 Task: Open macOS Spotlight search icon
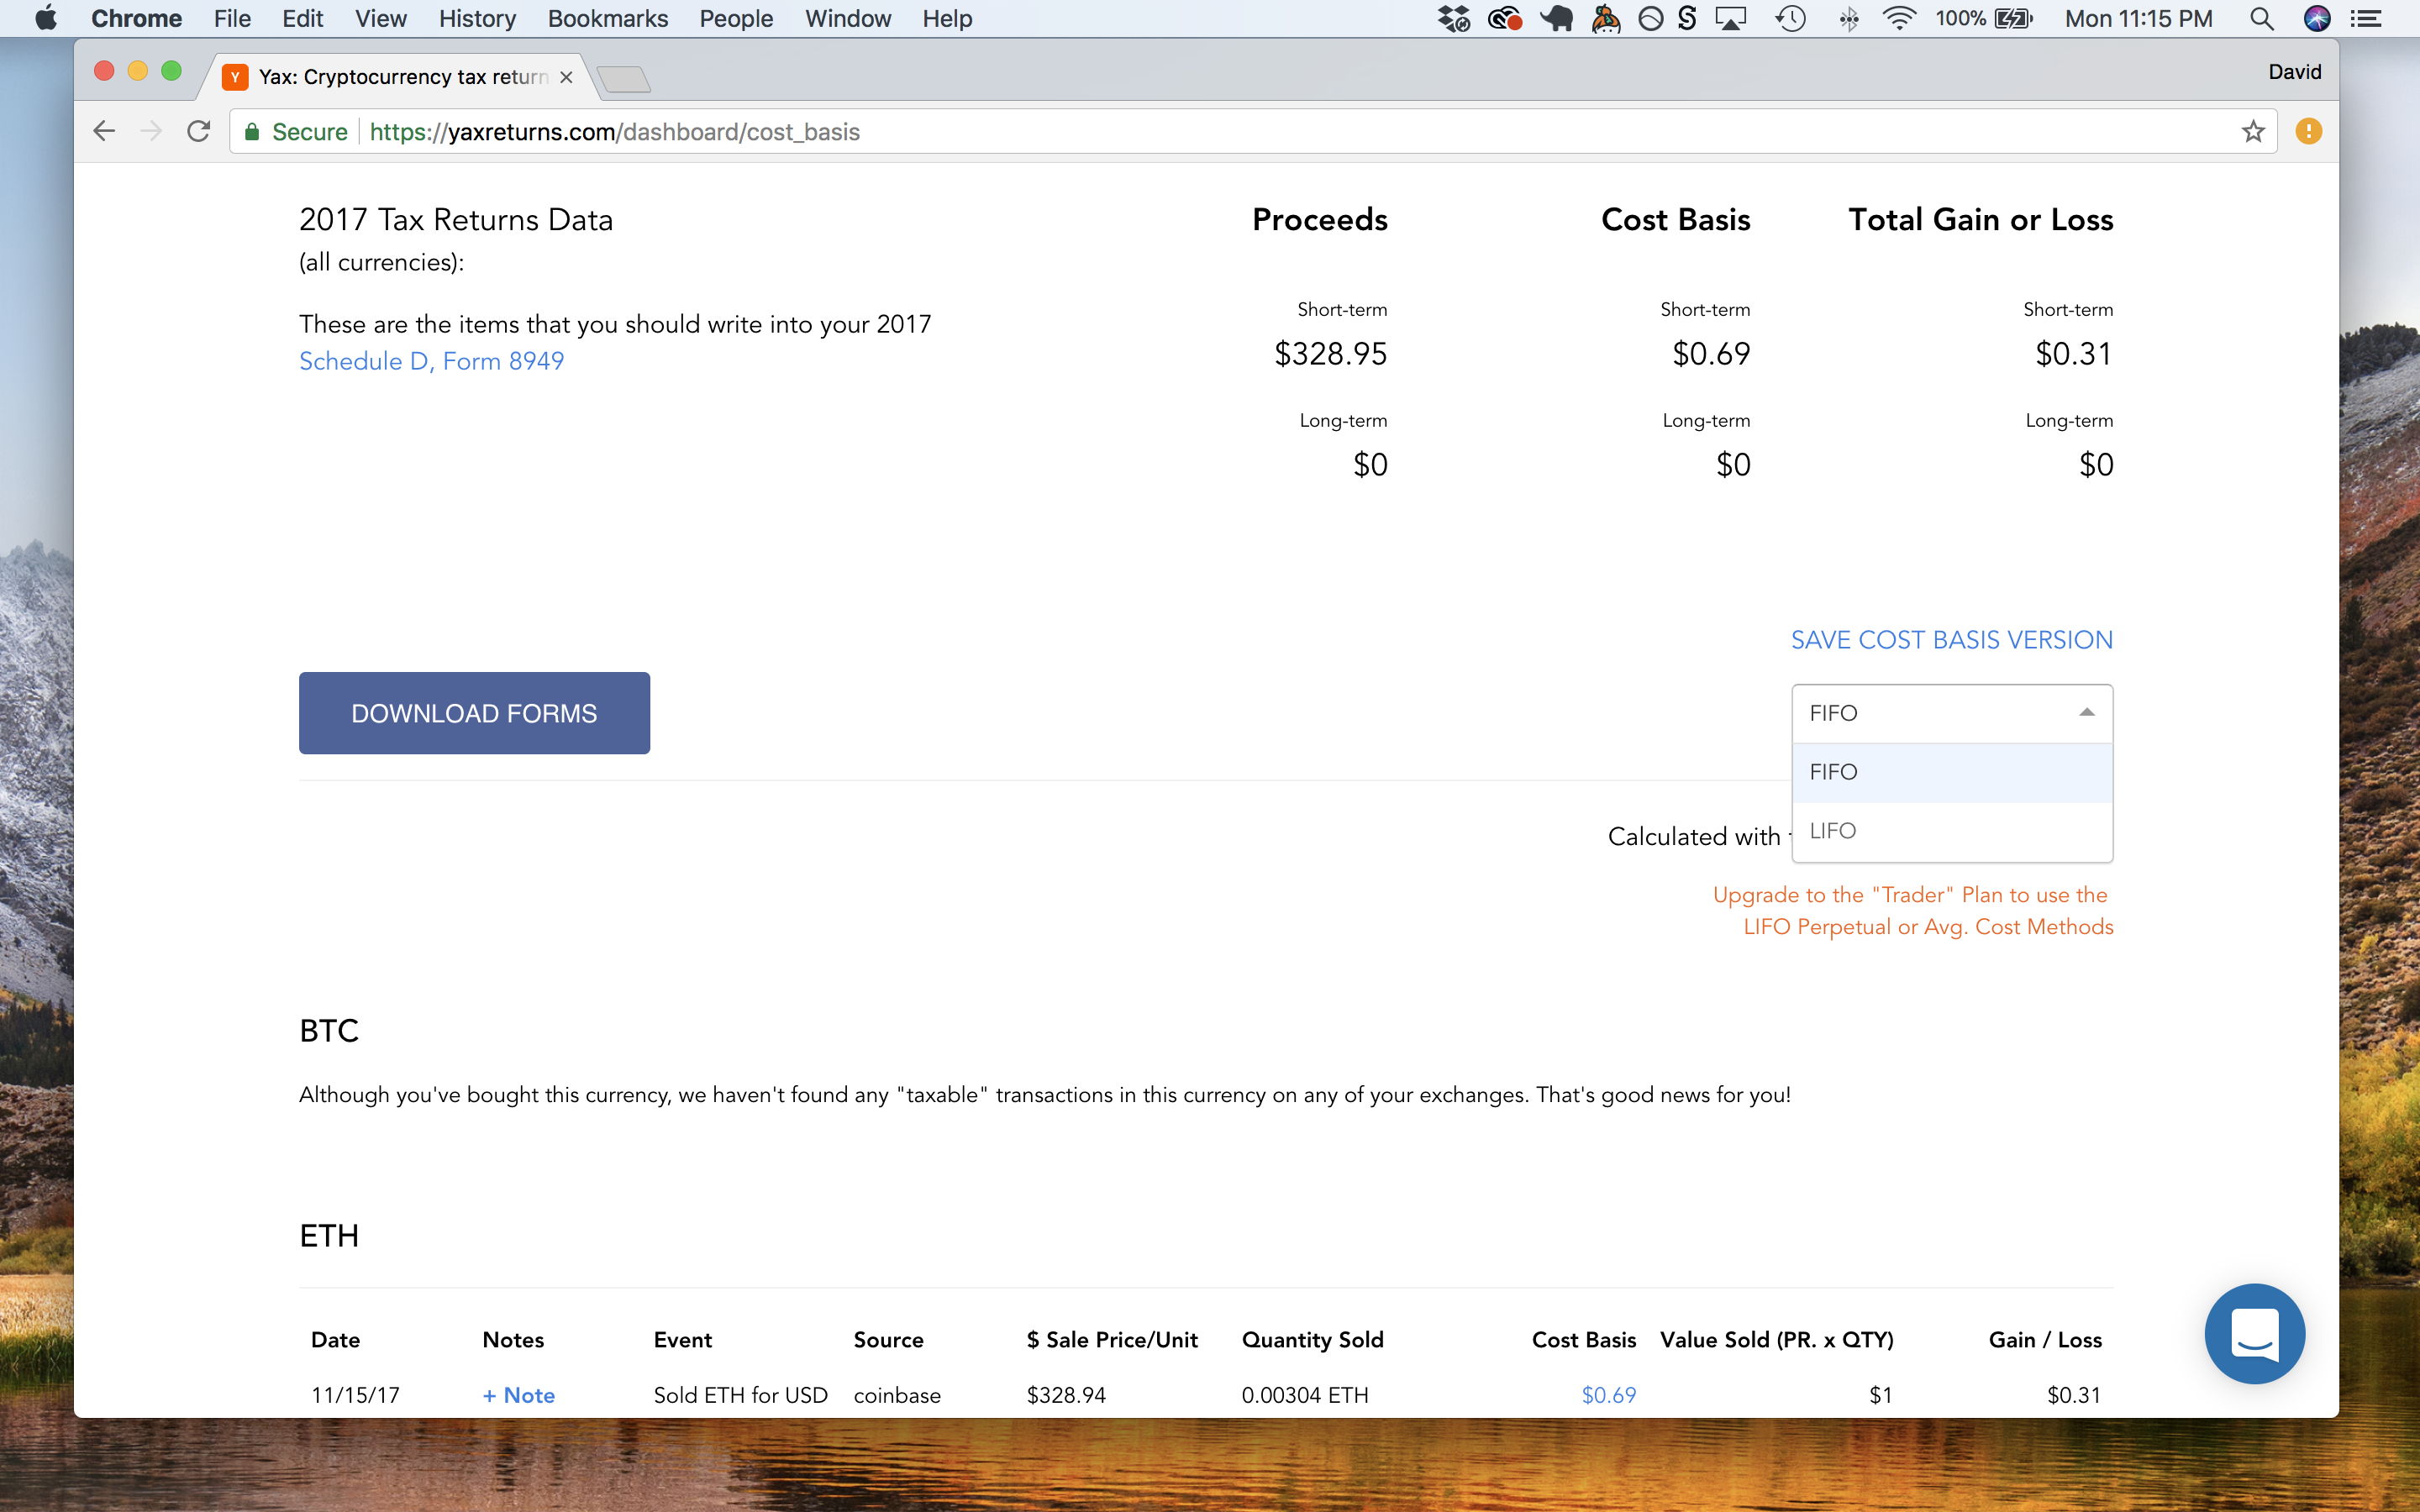point(2261,19)
